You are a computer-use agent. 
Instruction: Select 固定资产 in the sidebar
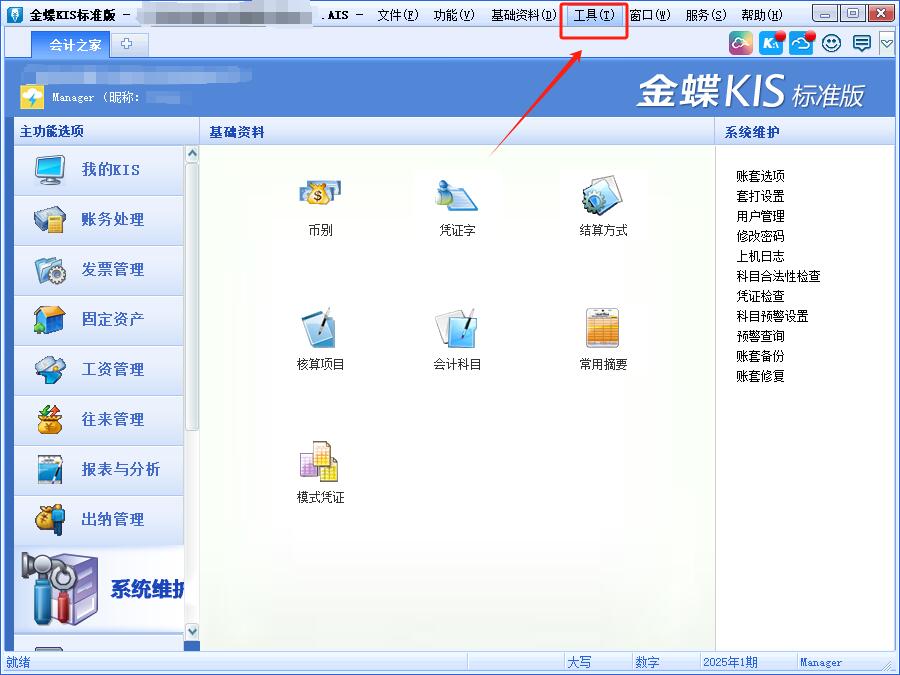(100, 320)
